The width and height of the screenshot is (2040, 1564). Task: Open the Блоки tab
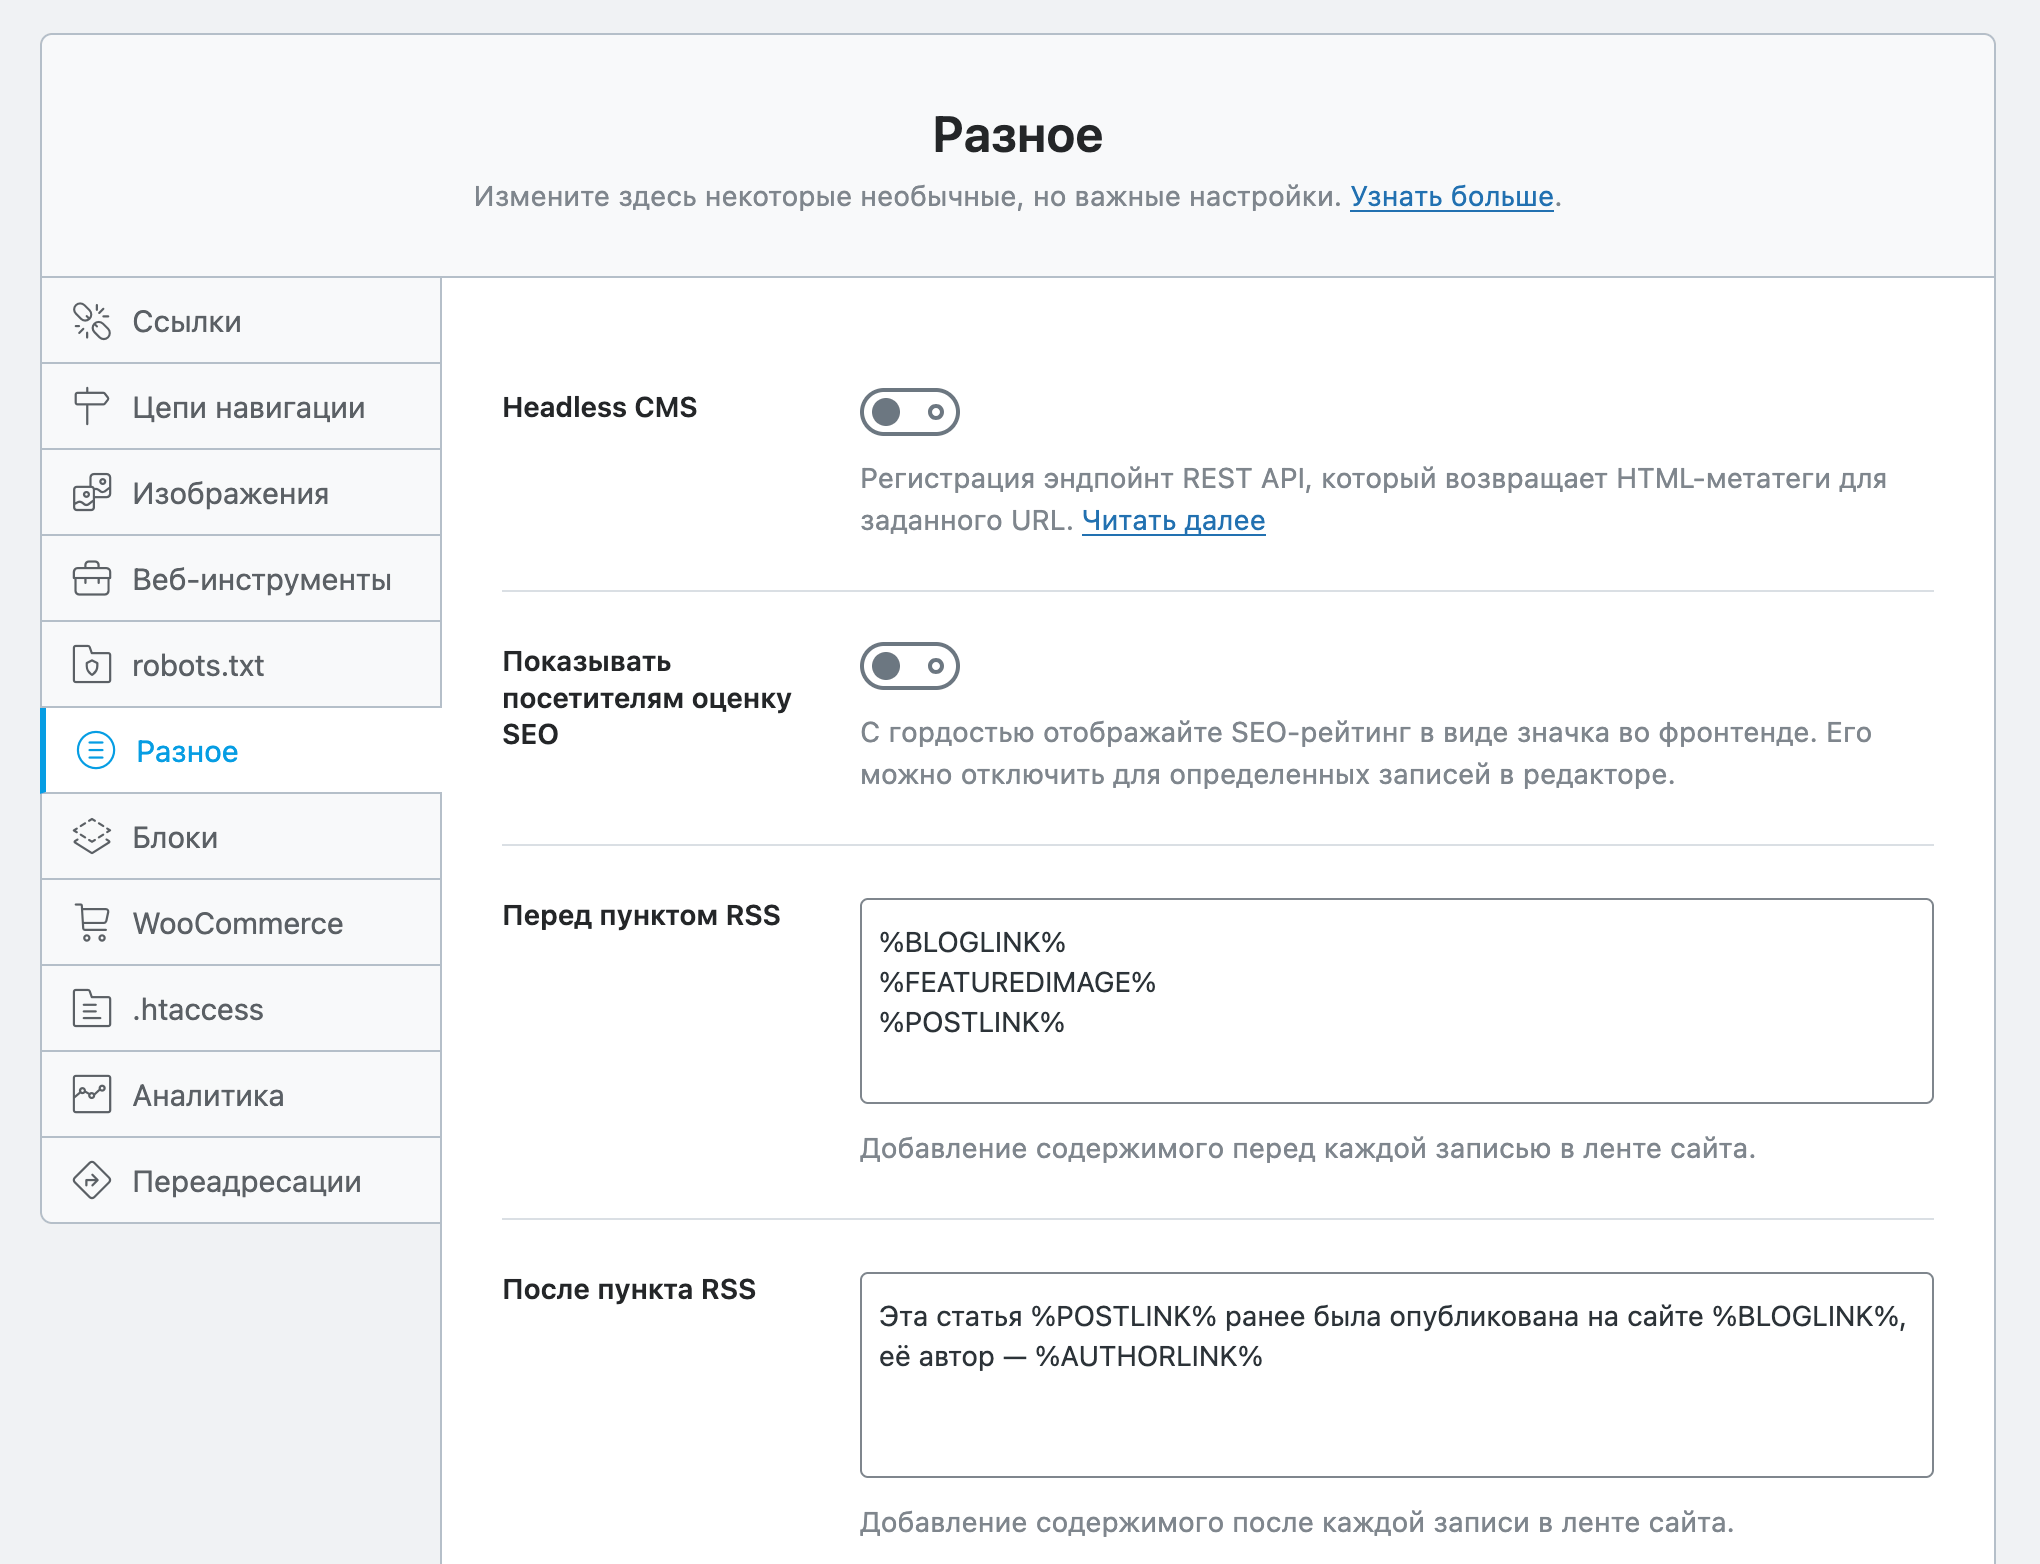coord(241,837)
